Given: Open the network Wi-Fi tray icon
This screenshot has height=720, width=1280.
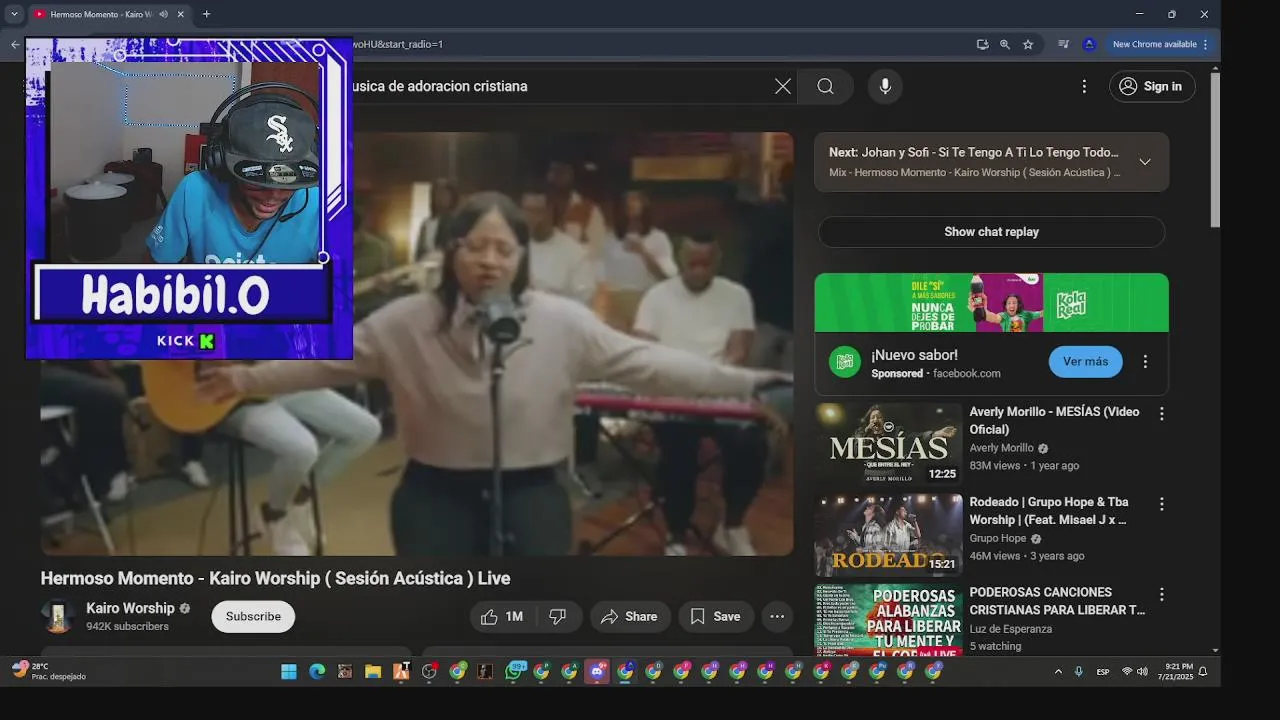Looking at the screenshot, I should click(x=1127, y=672).
